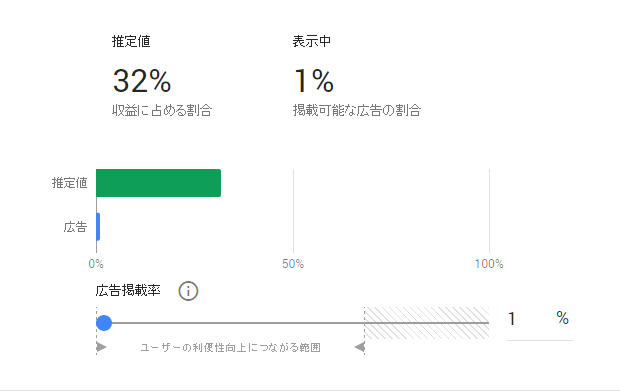This screenshot has height=391, width=620.
Task: Click the 32% estimated value figure
Action: coord(142,81)
